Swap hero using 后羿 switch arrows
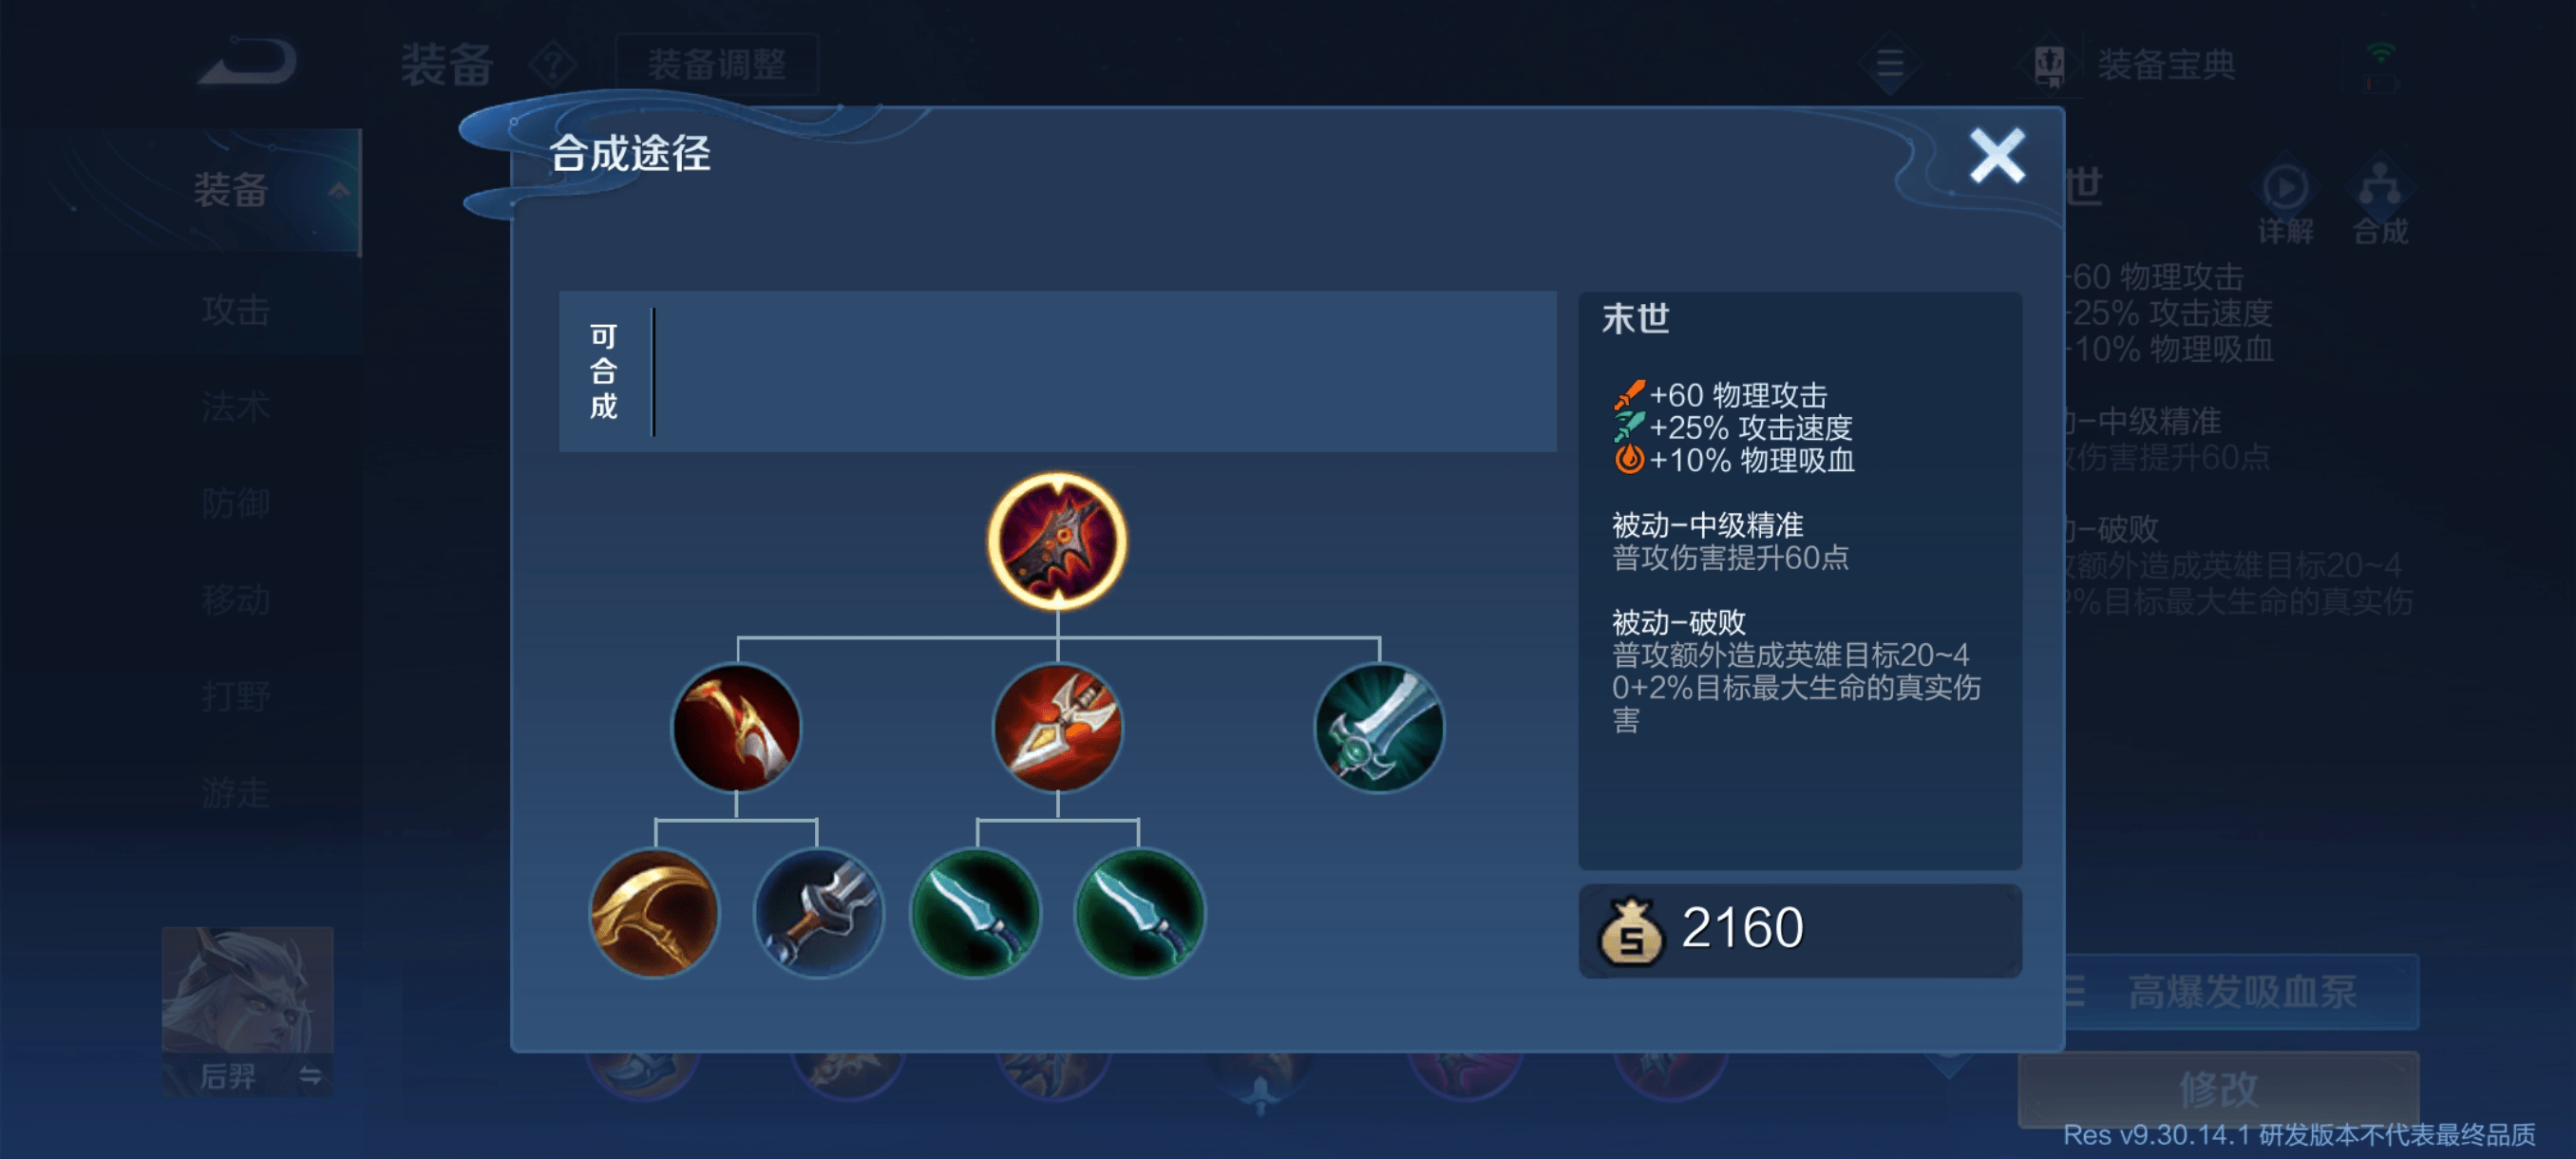The image size is (2576, 1159). 310,1076
